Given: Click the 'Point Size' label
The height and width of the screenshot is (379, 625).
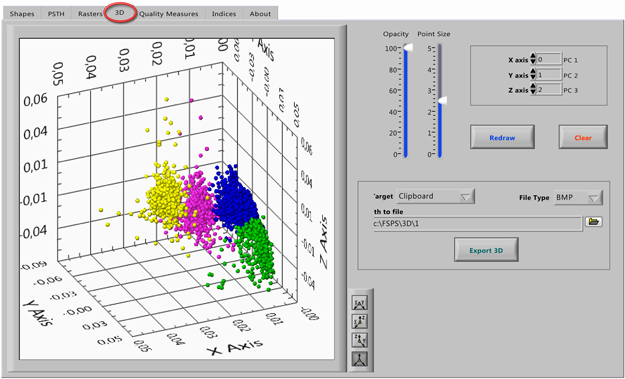Looking at the screenshot, I should pyautogui.click(x=434, y=34).
